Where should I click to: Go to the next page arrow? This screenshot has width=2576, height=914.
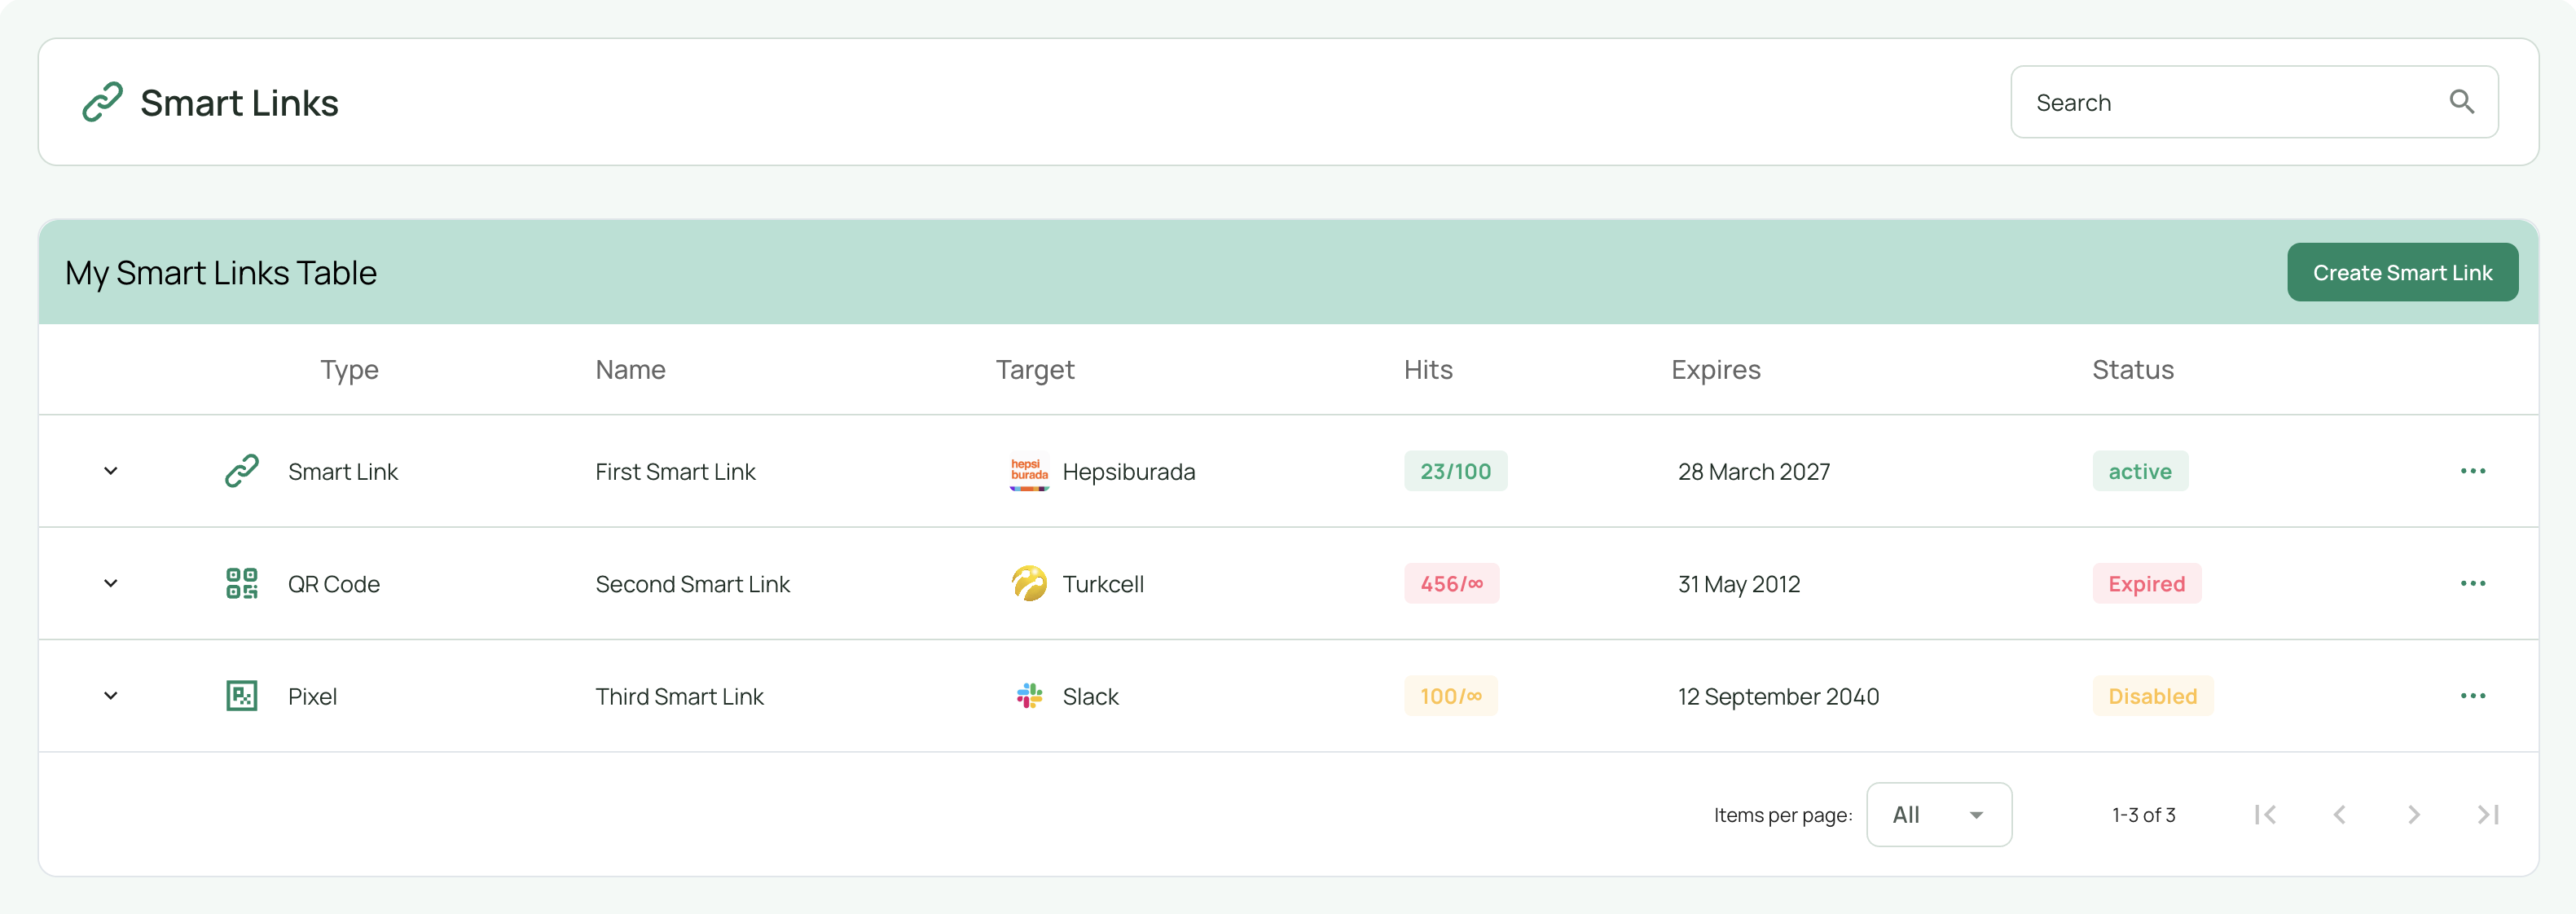coord(2413,815)
